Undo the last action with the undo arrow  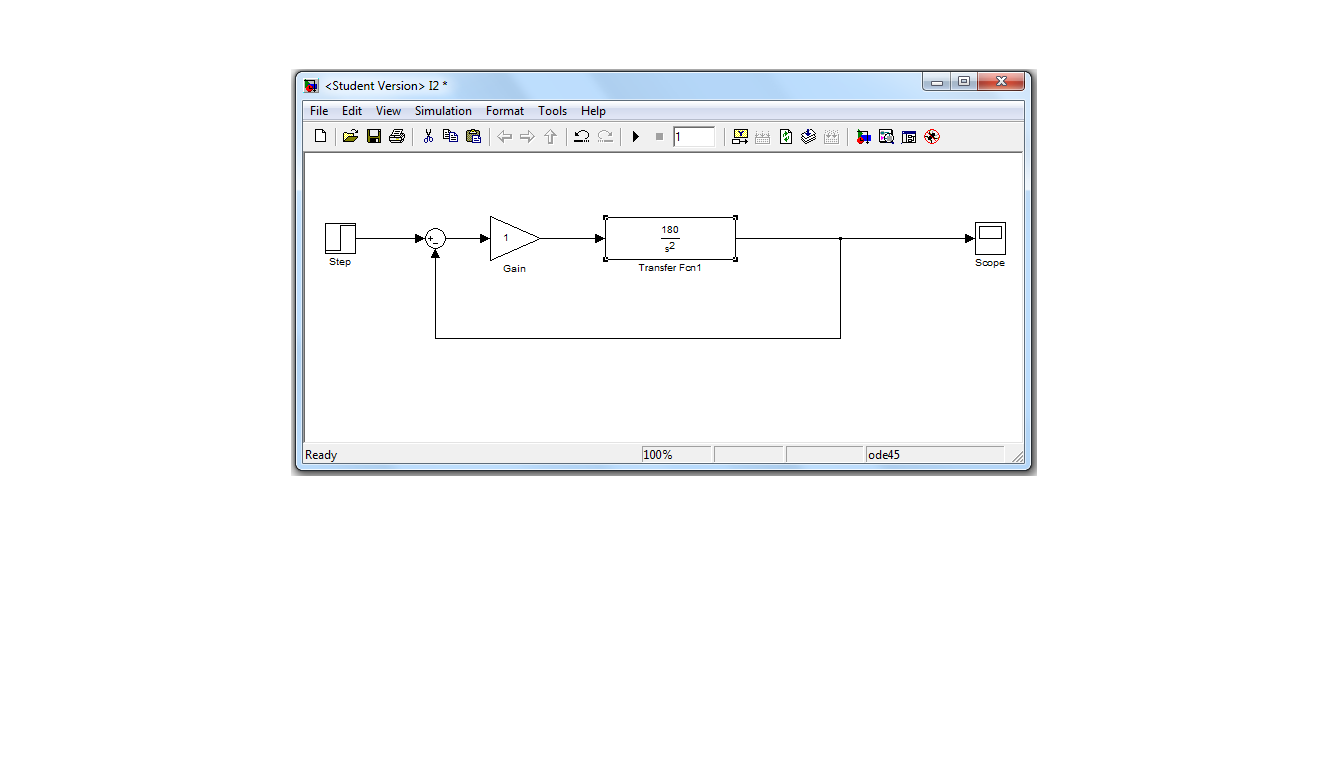coord(581,136)
